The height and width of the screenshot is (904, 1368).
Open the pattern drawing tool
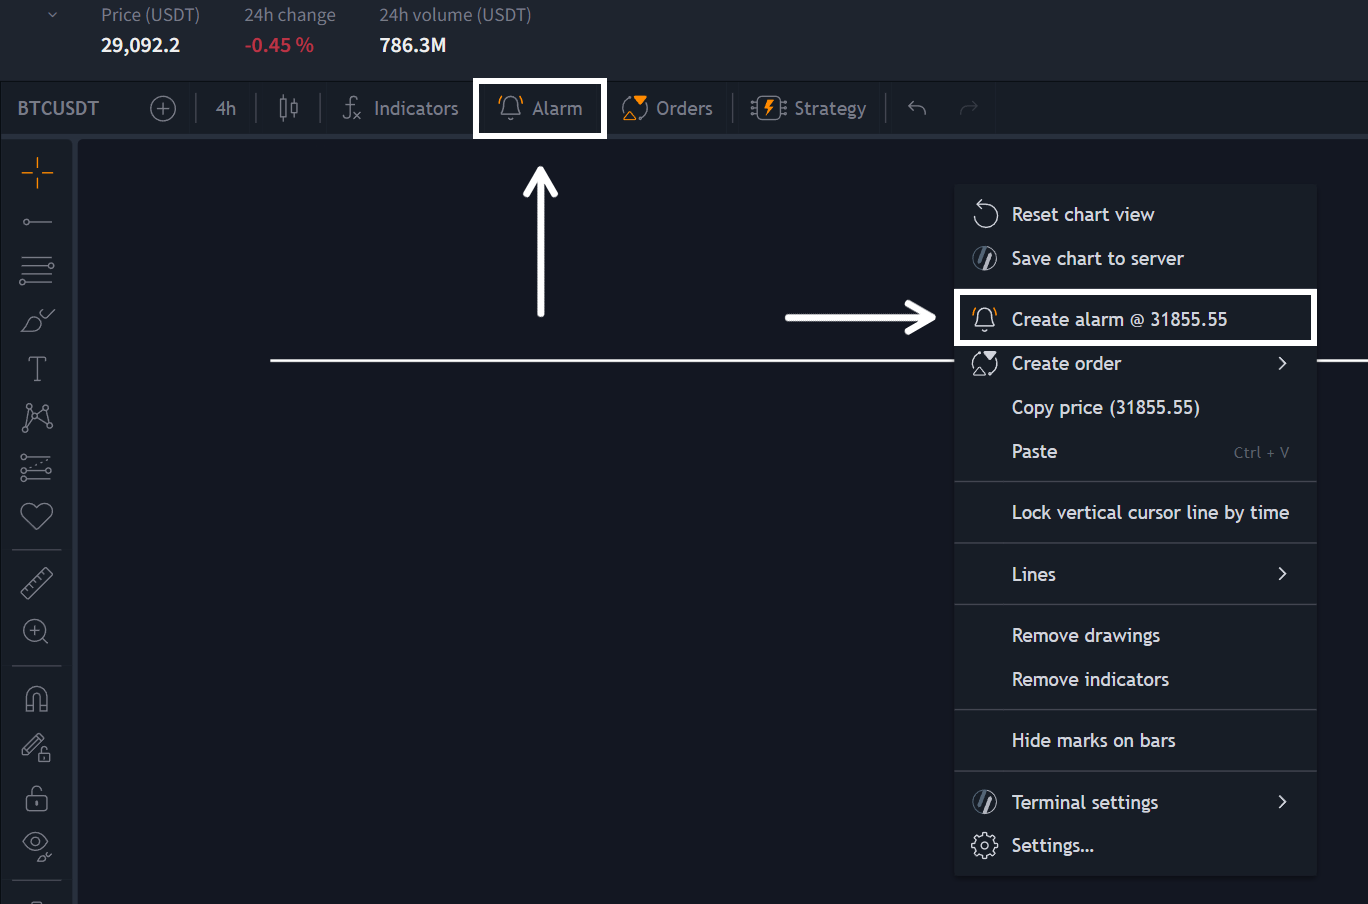(37, 417)
